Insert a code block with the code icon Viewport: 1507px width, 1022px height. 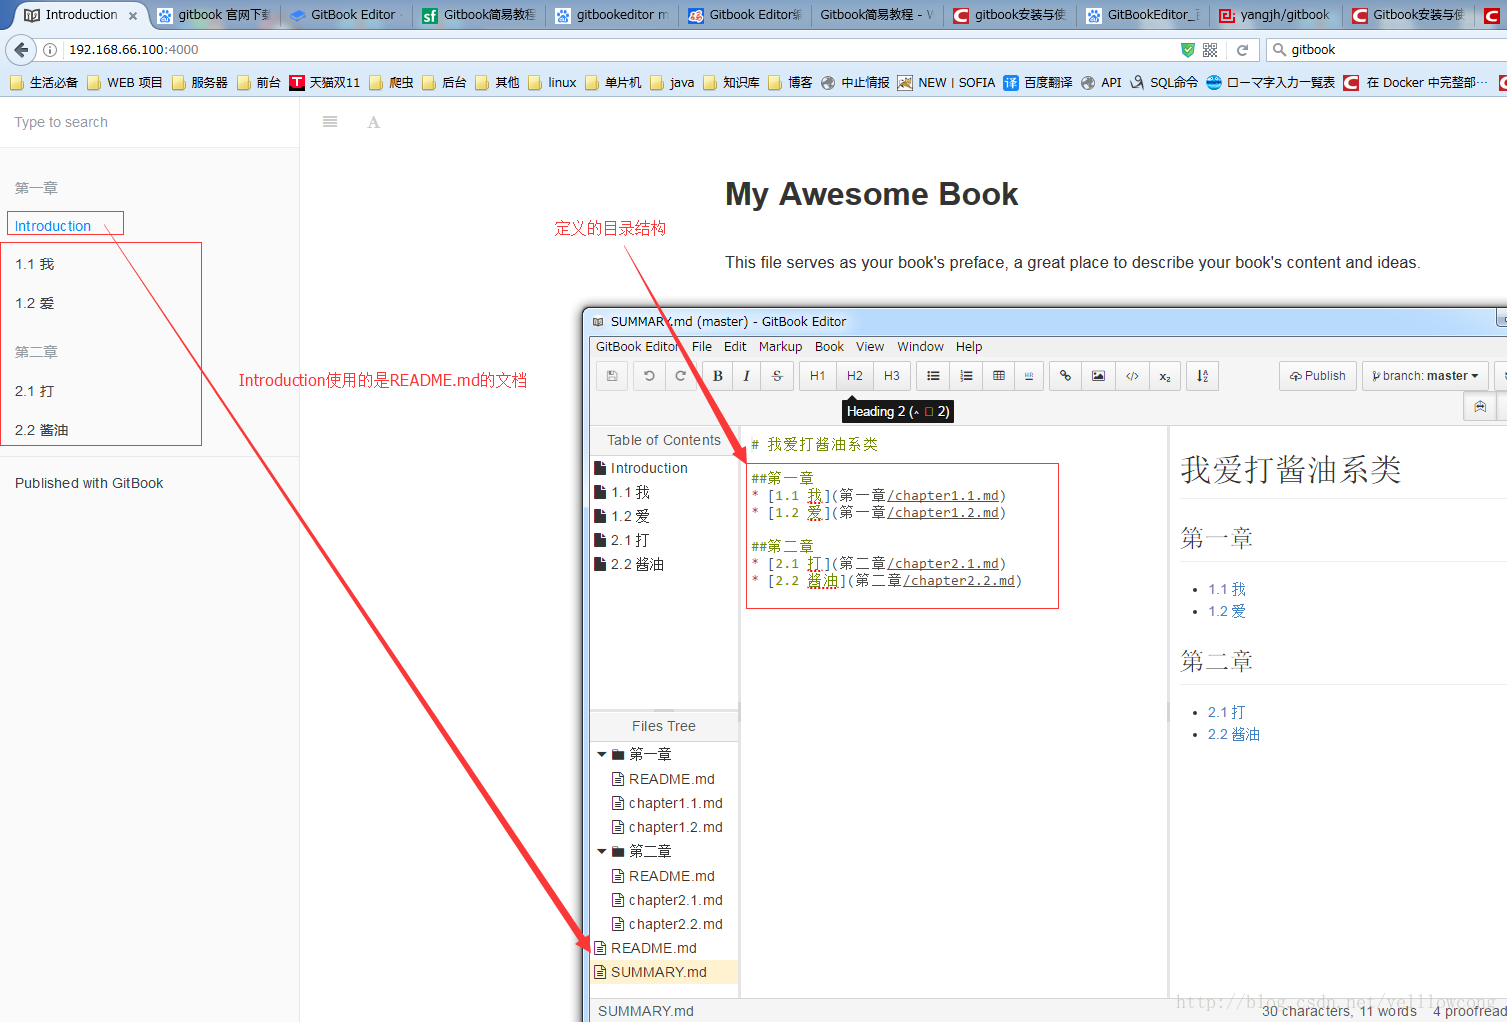coord(1132,376)
